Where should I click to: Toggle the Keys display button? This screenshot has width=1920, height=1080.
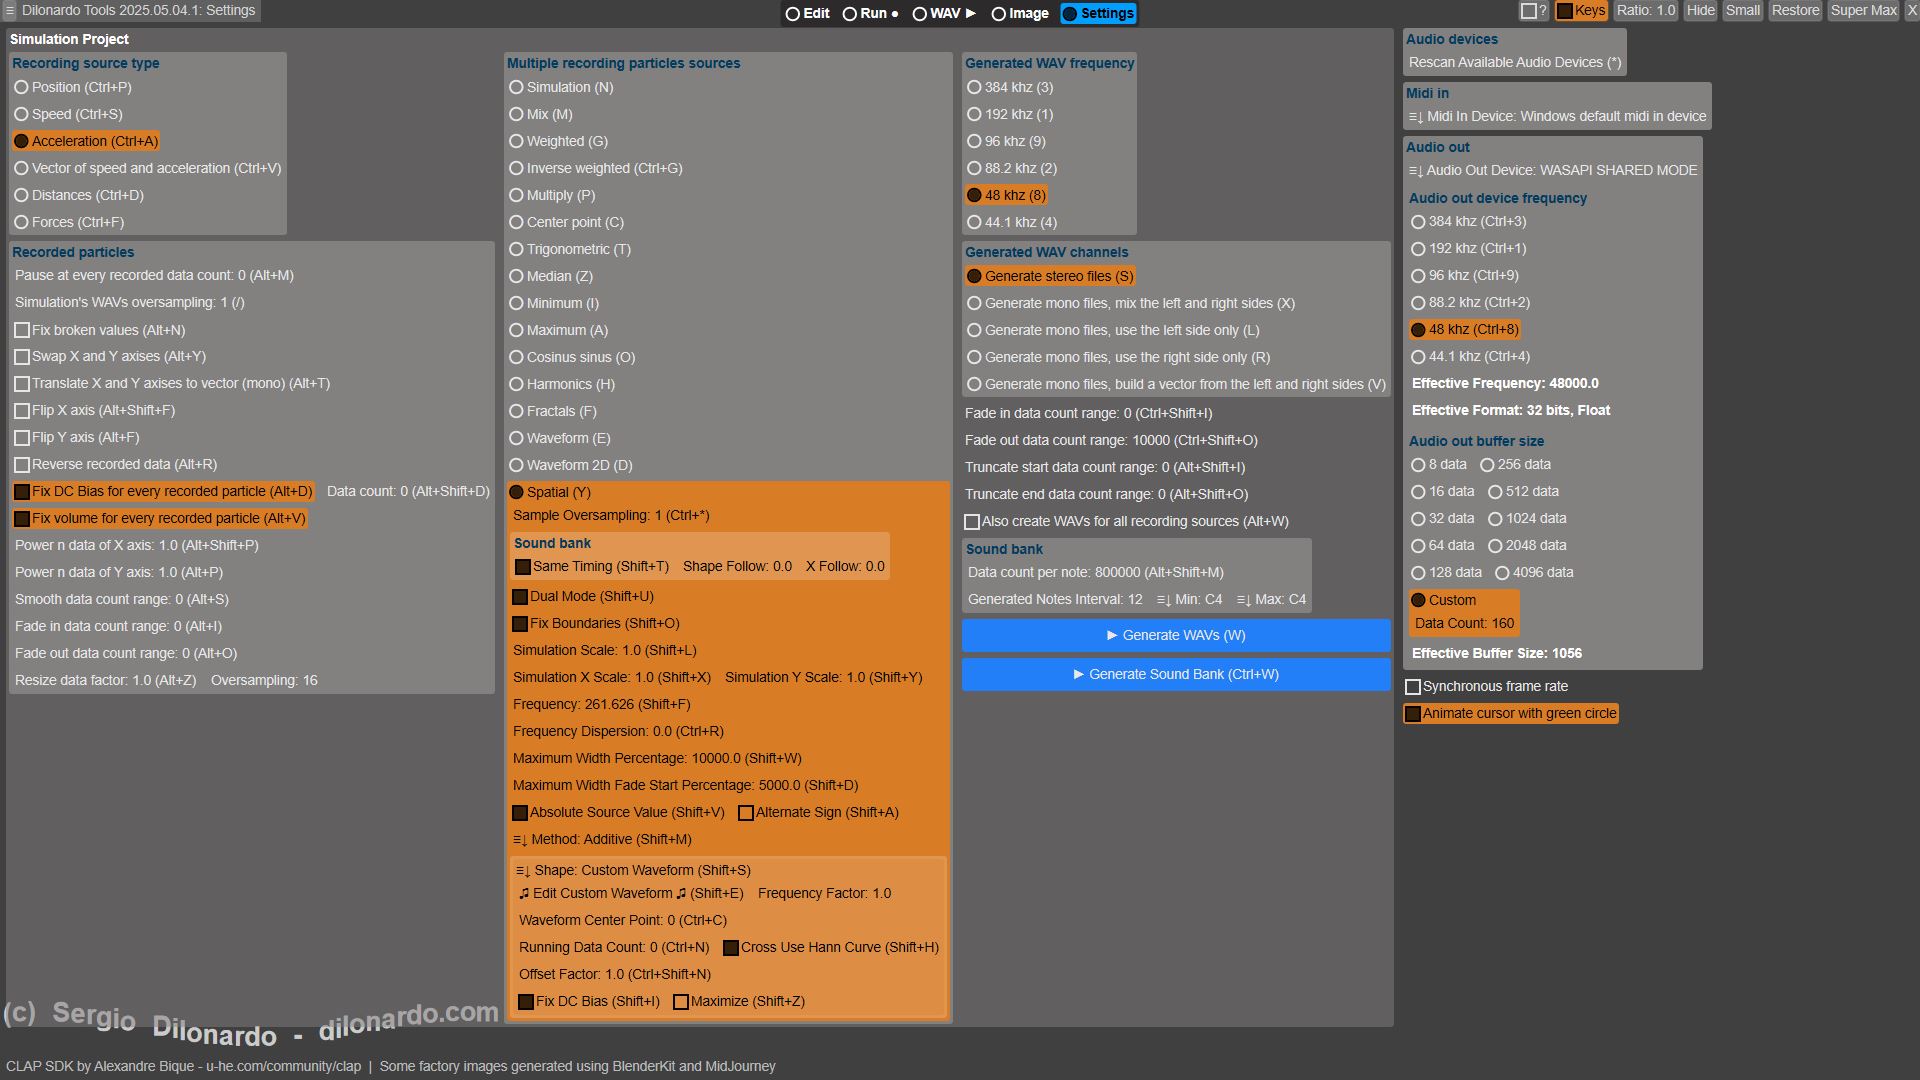coord(1580,11)
